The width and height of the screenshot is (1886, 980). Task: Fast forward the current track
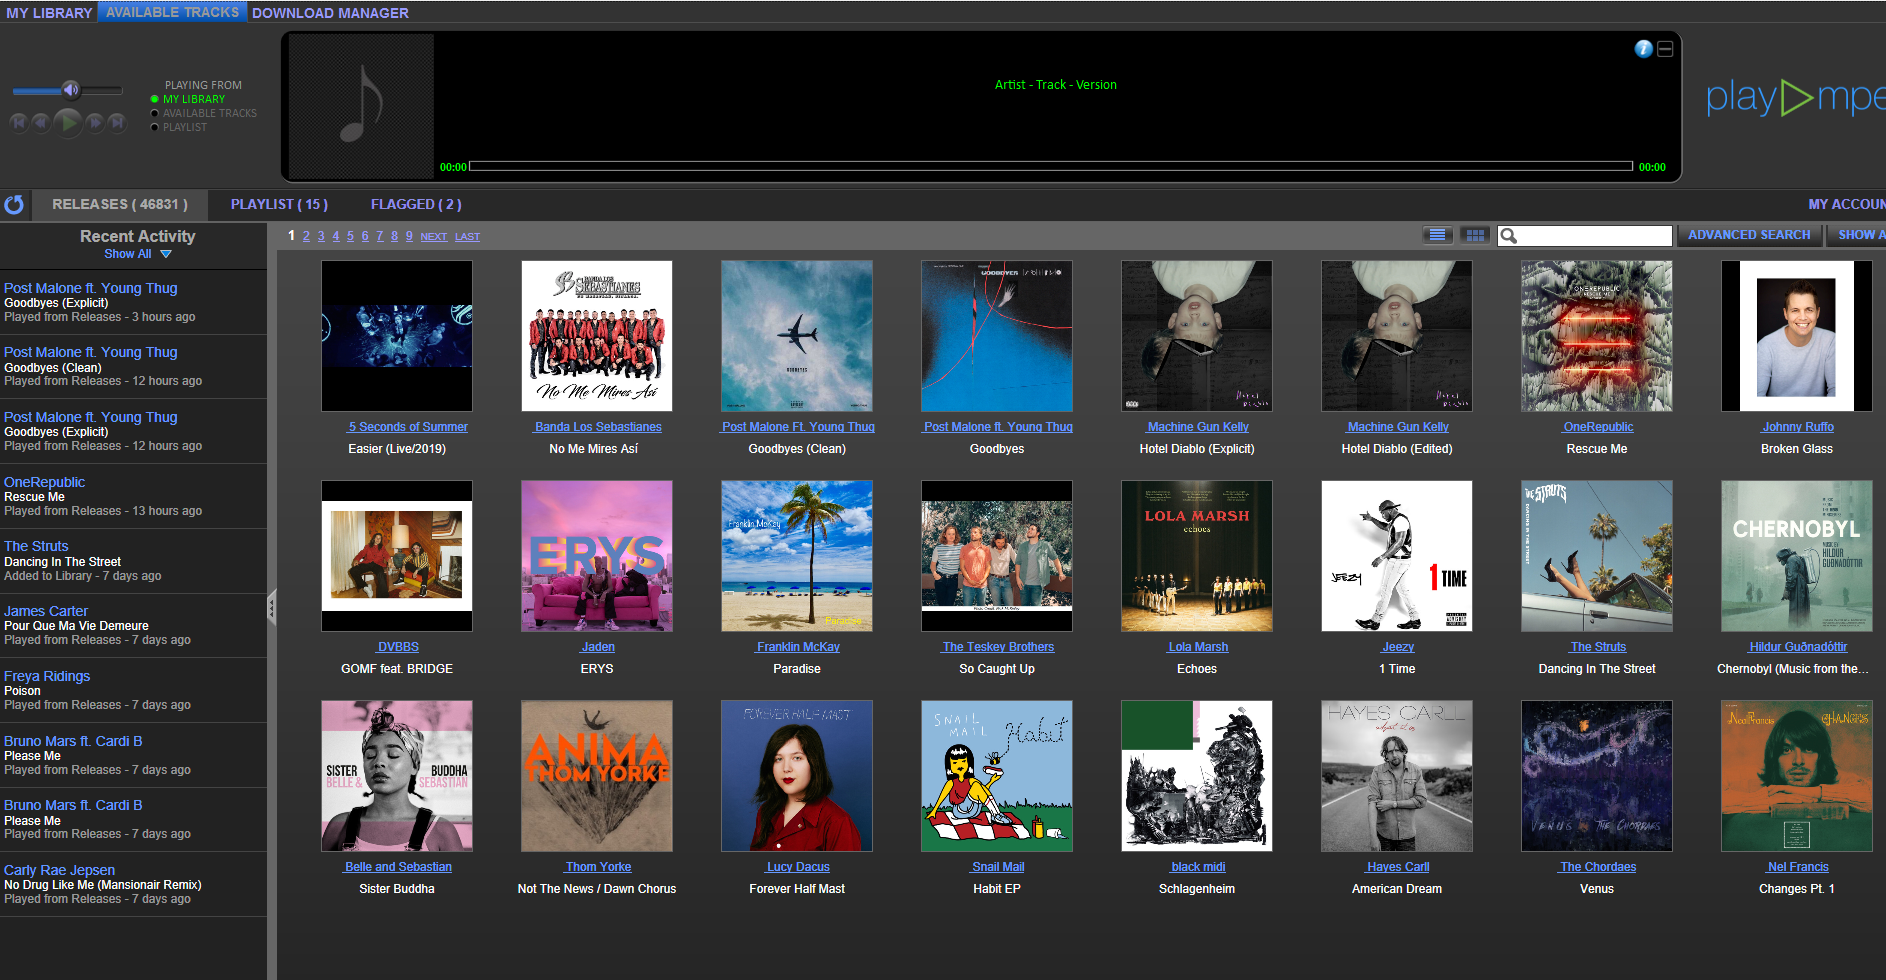point(94,122)
